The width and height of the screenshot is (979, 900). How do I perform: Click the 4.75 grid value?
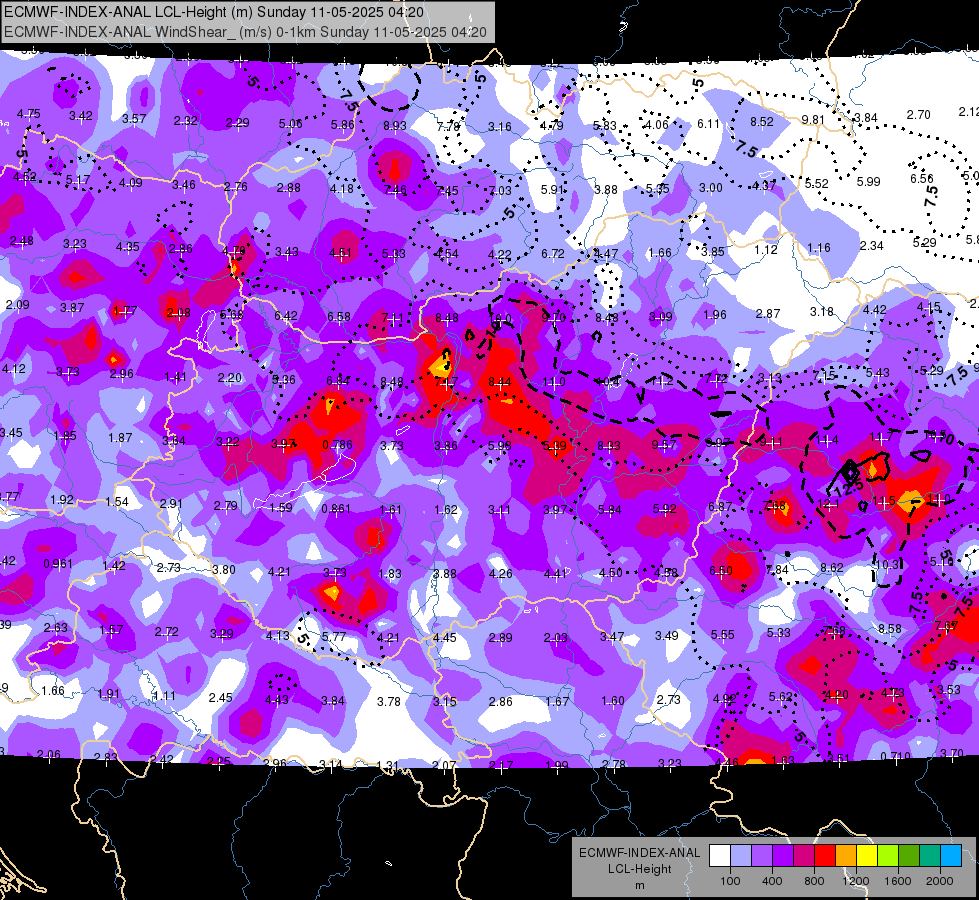point(28,114)
